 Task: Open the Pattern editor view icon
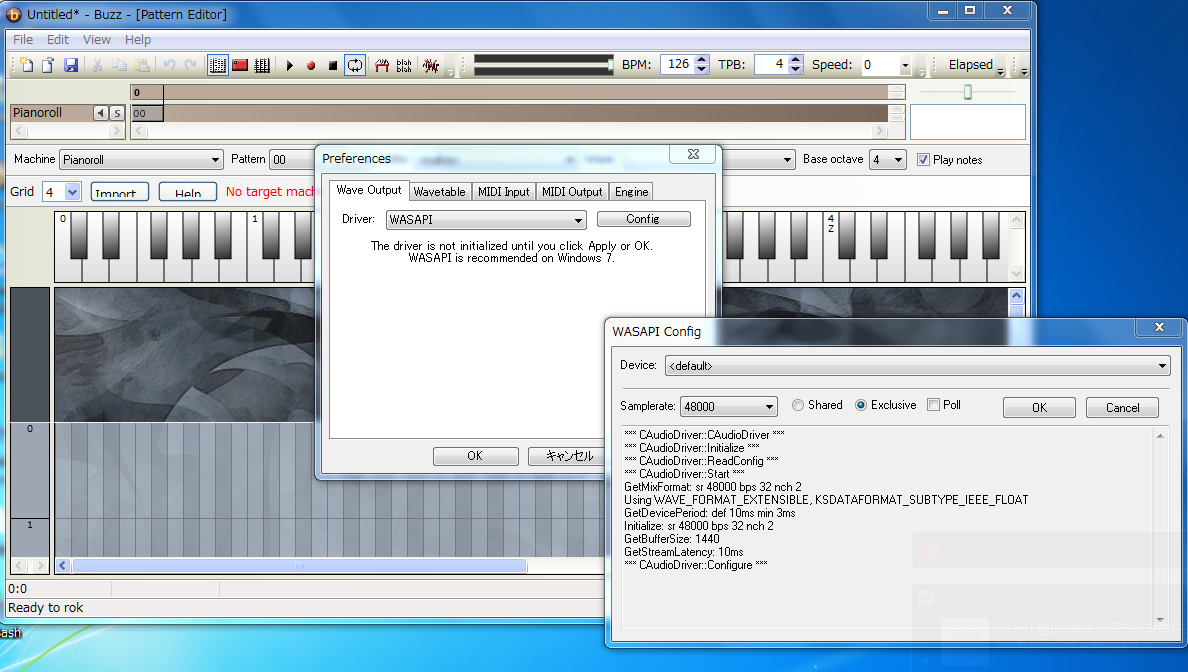click(218, 65)
